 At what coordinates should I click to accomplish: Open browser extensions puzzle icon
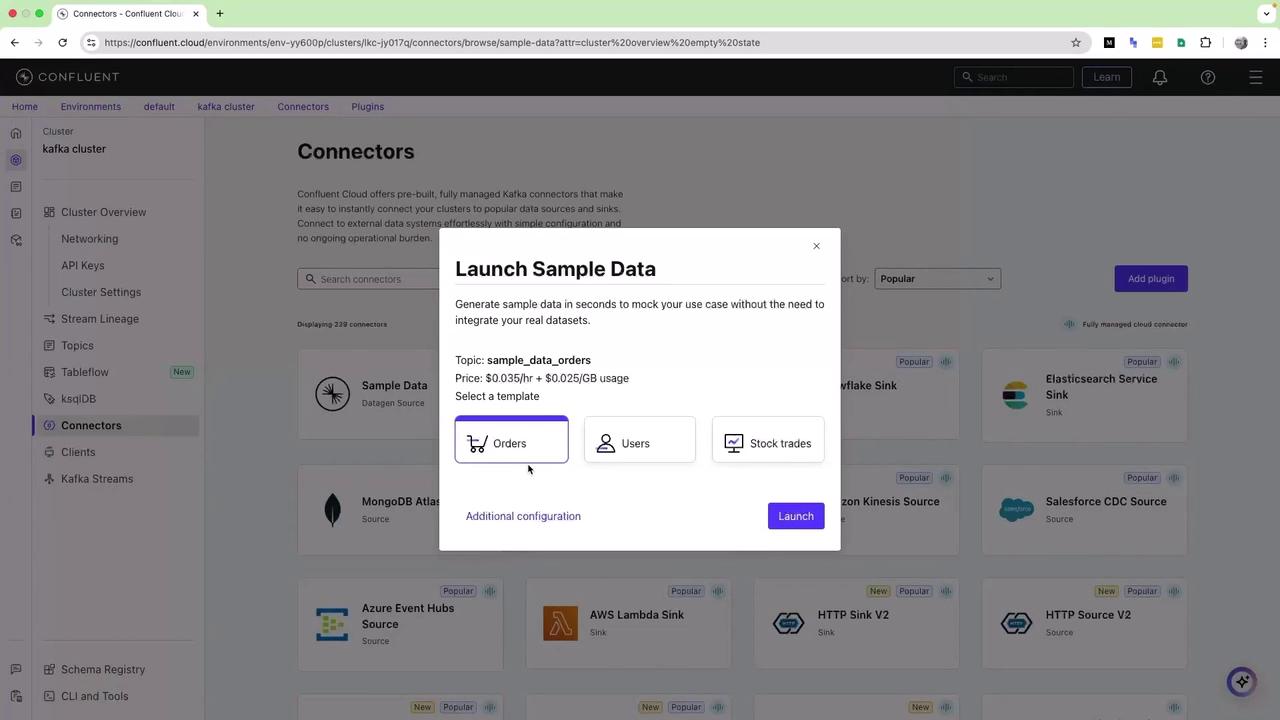pos(1205,42)
